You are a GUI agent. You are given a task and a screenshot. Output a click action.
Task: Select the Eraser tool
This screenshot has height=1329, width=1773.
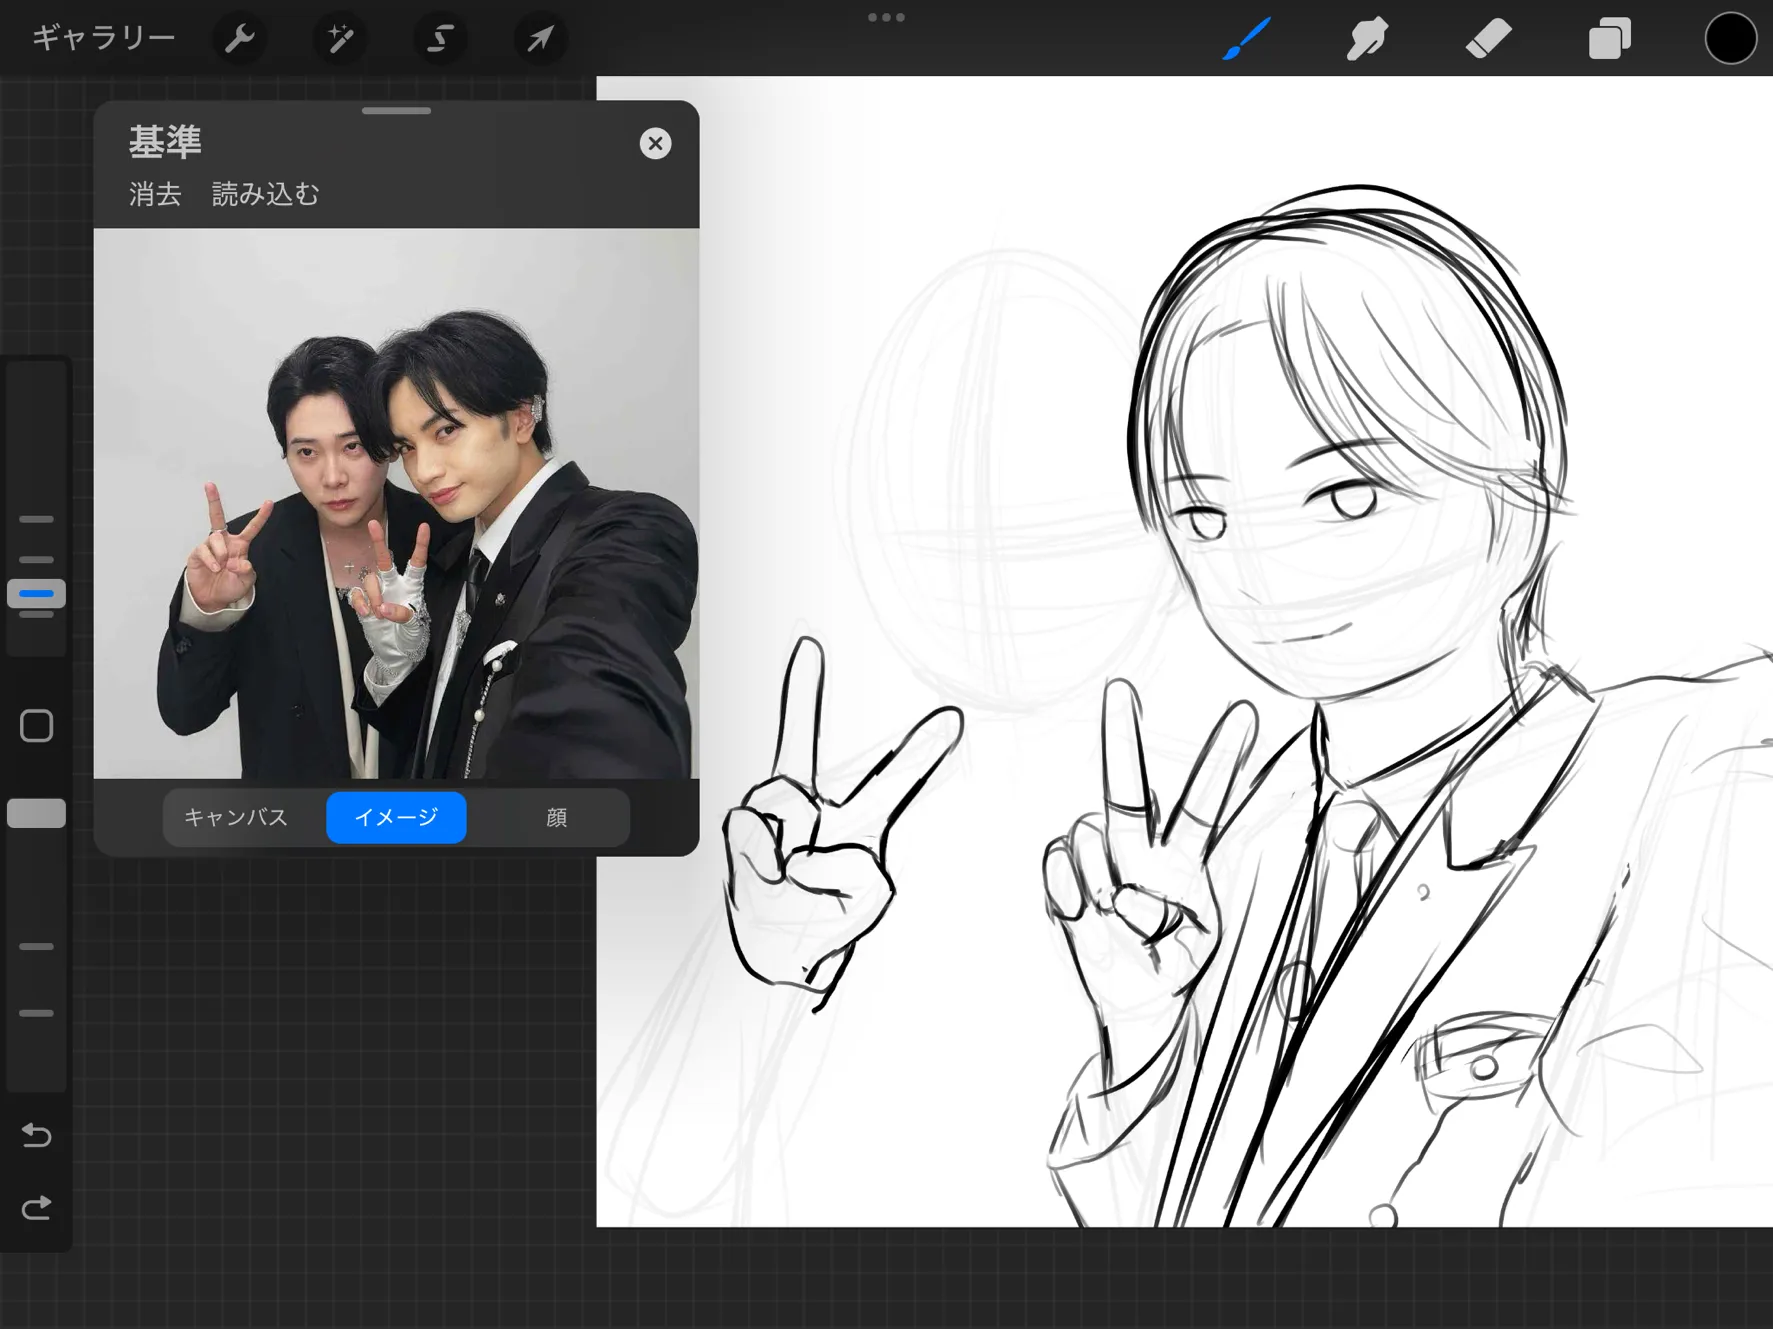tap(1488, 39)
